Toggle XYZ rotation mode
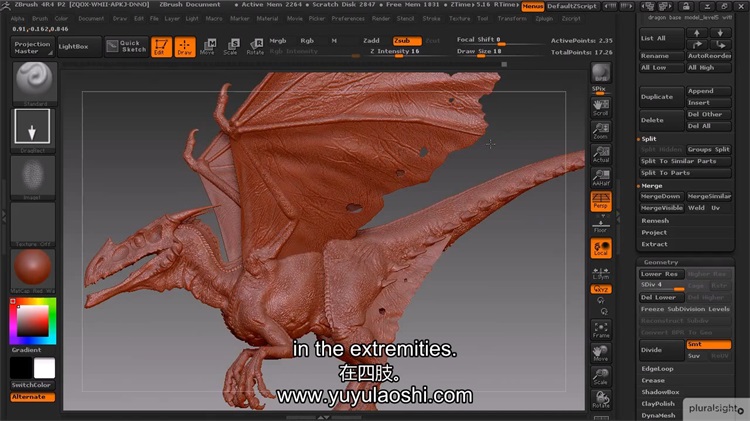Image resolution: width=750 pixels, height=421 pixels. pos(601,289)
